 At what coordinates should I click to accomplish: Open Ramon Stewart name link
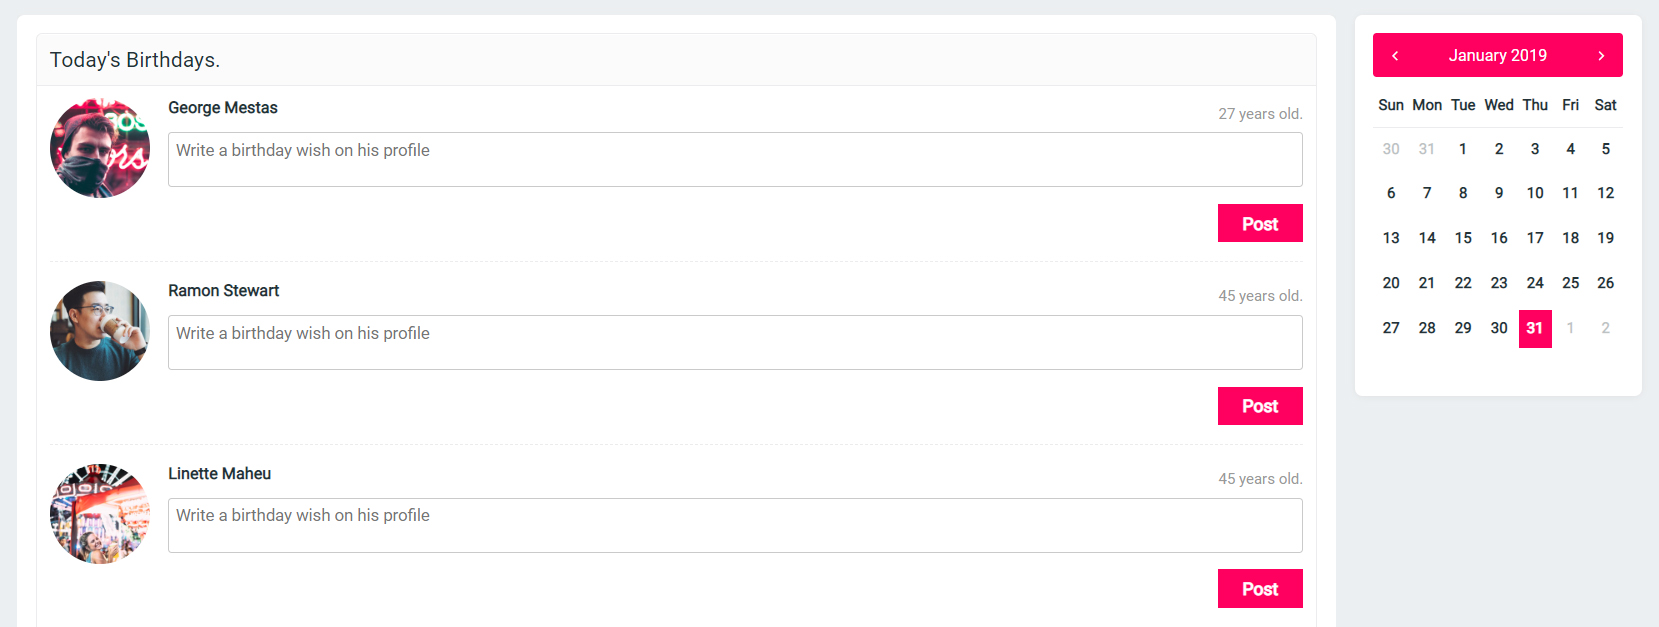224,291
